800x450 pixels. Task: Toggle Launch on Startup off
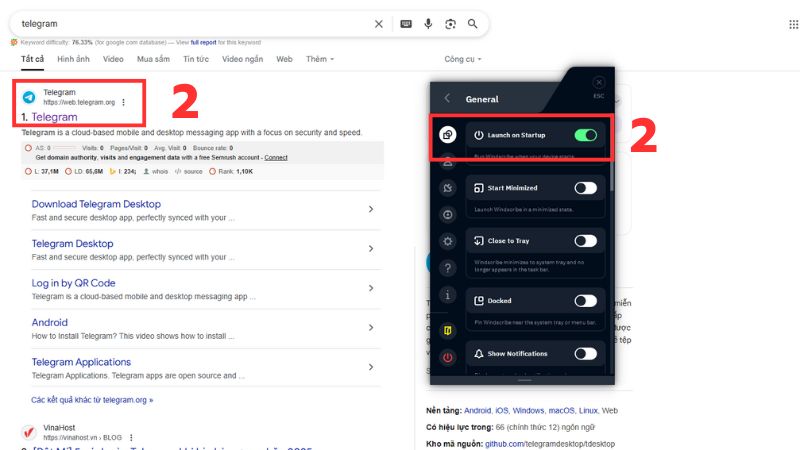click(x=585, y=135)
